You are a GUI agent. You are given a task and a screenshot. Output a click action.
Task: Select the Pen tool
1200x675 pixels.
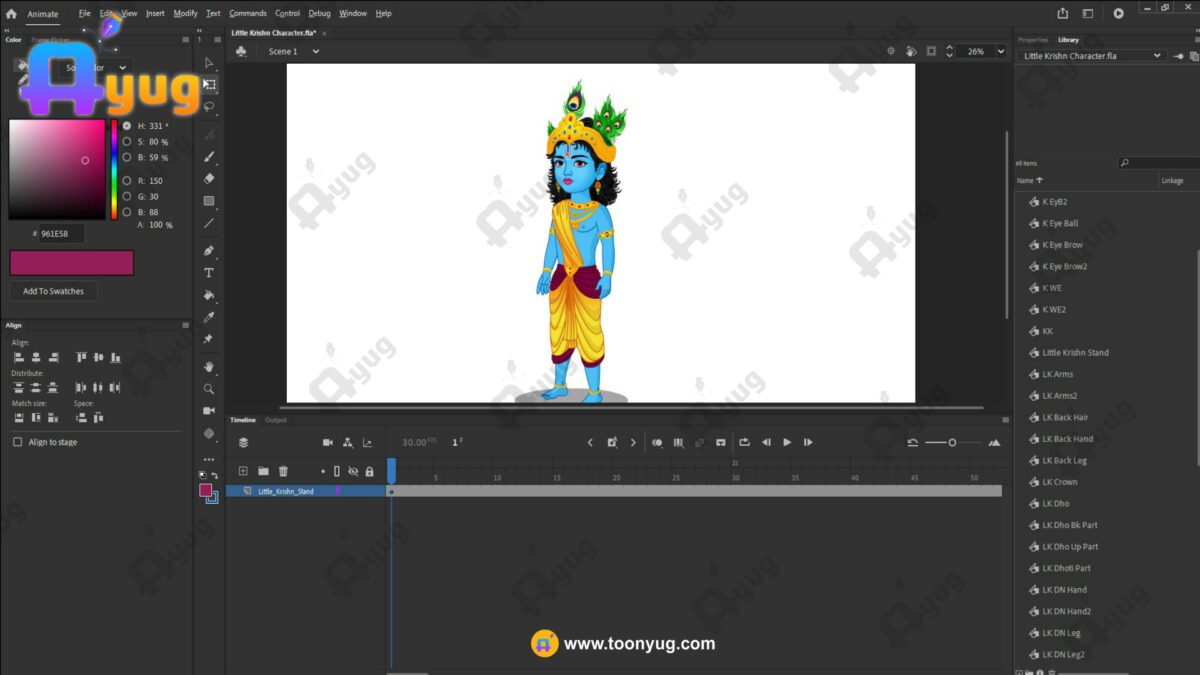pyautogui.click(x=209, y=251)
